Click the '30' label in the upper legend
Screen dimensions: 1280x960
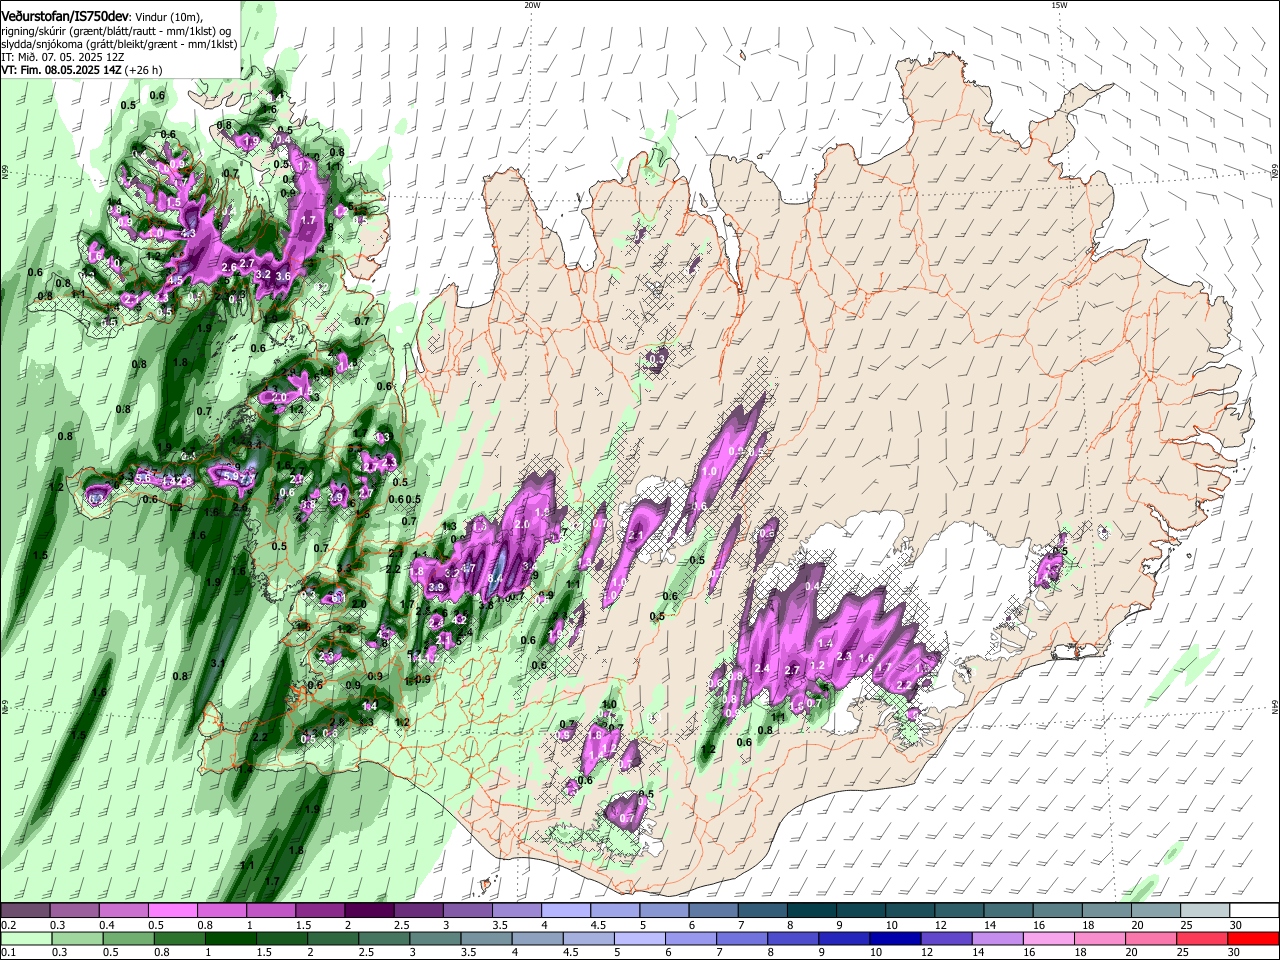(1236, 925)
